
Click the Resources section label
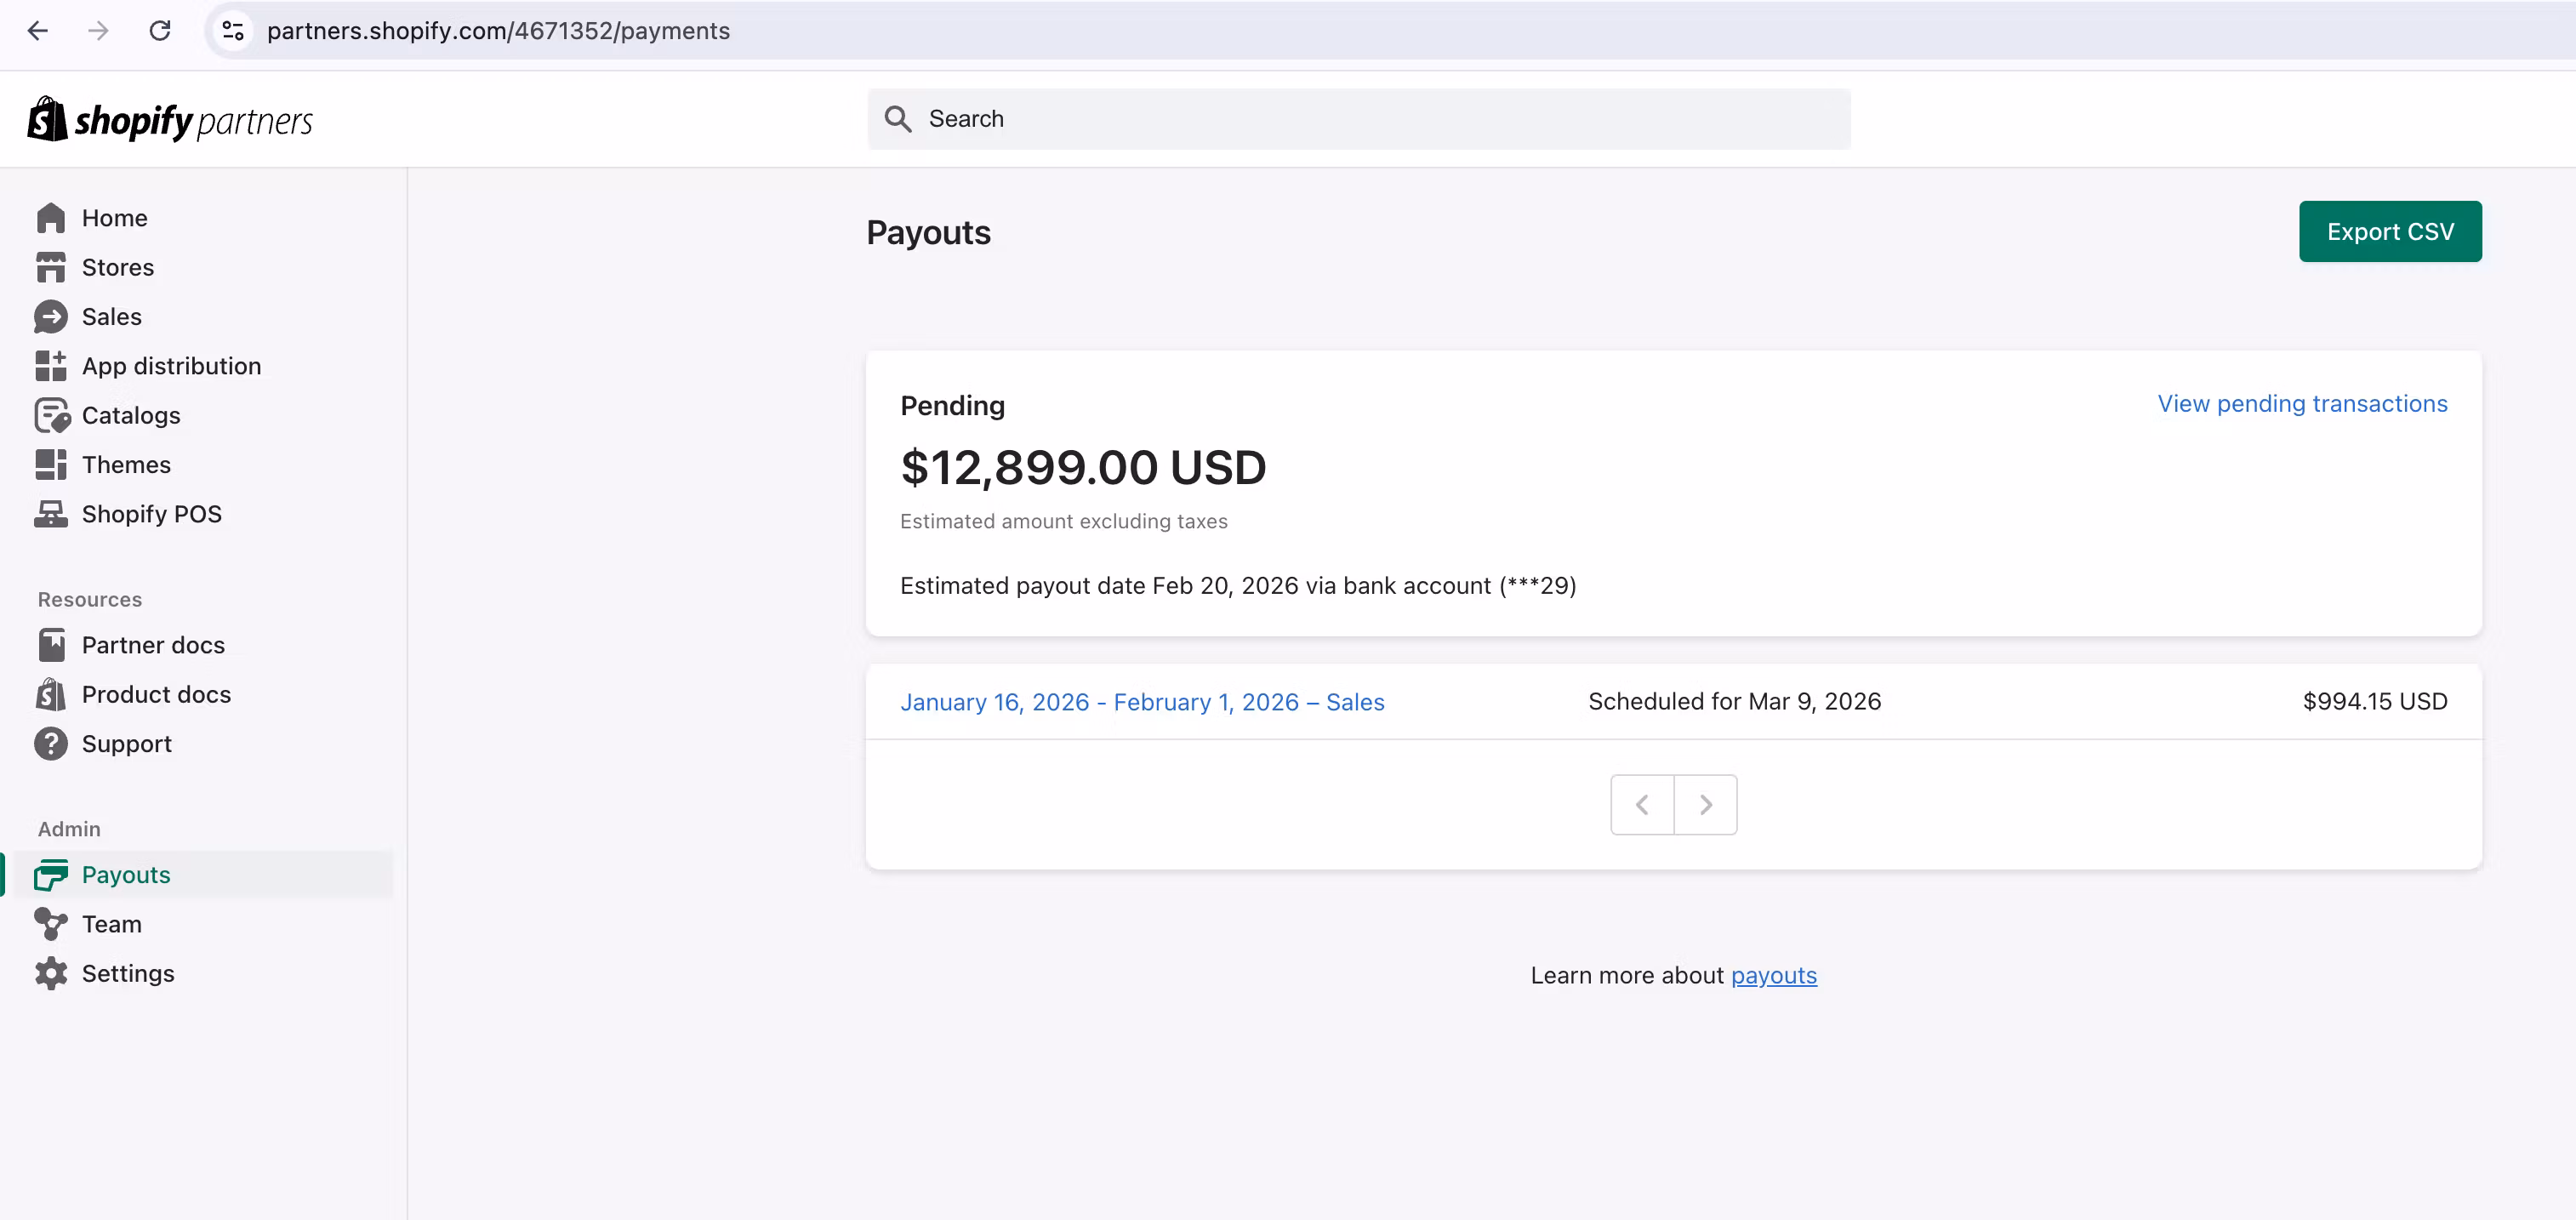point(90,600)
